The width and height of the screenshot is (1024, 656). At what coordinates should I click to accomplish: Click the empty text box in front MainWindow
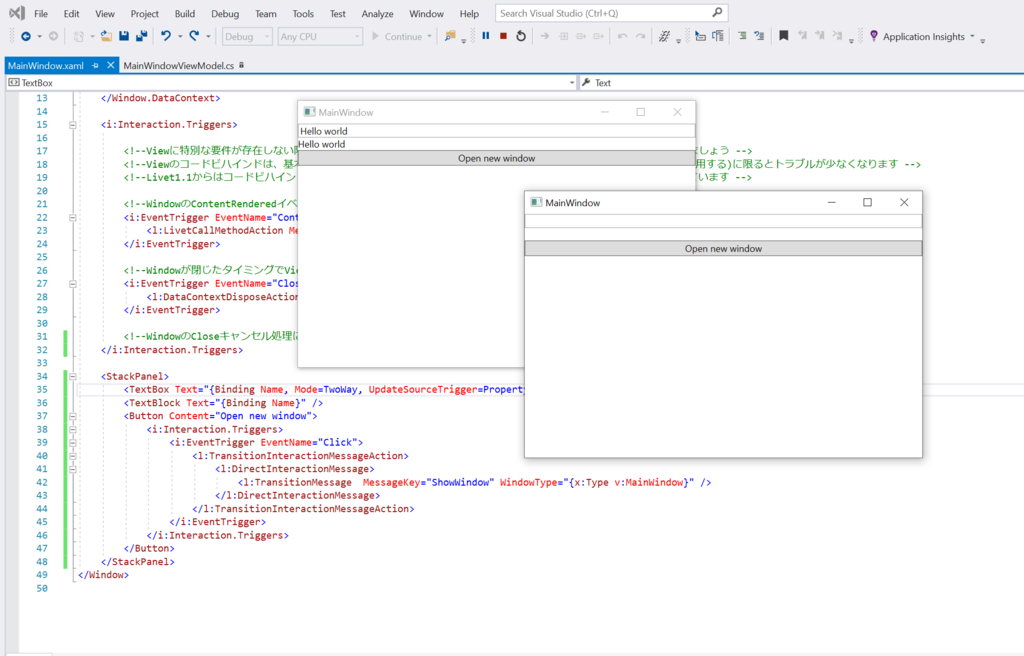[723, 221]
